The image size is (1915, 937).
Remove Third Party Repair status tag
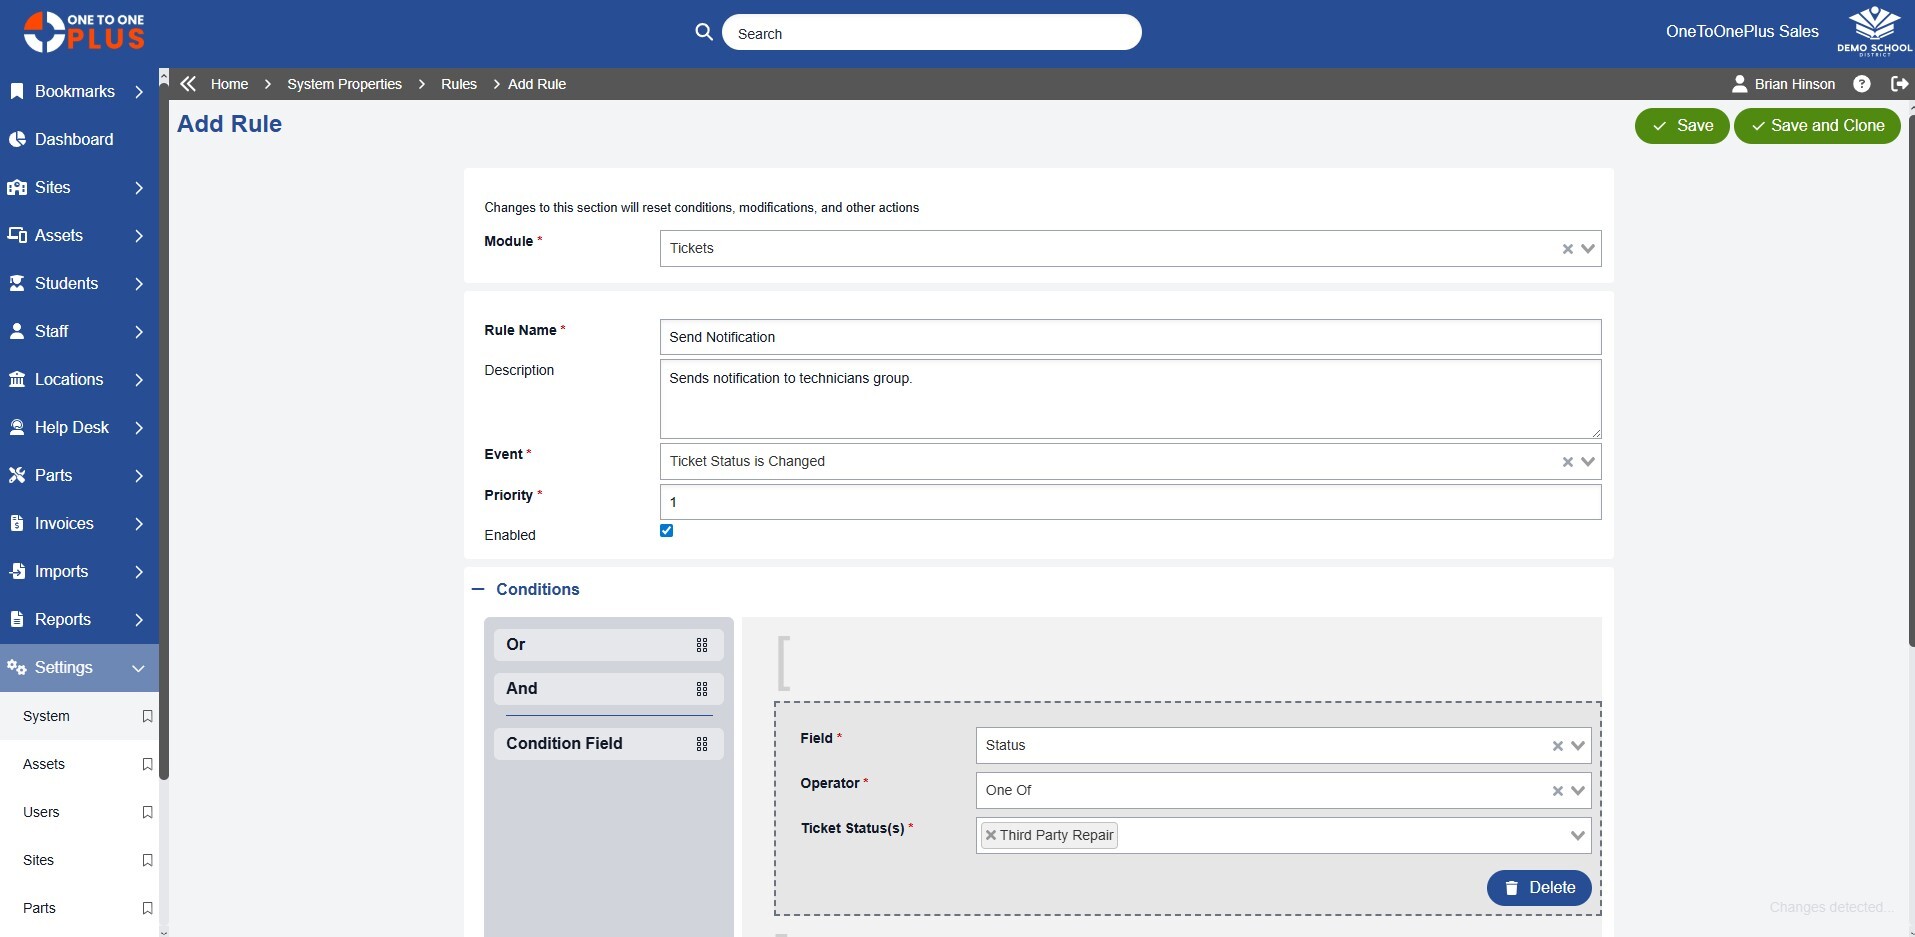point(991,835)
